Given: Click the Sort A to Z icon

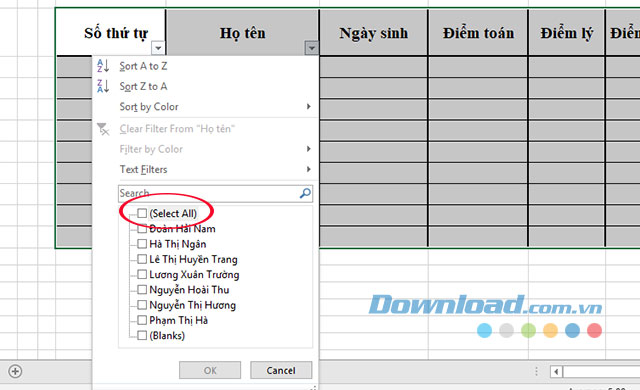Looking at the screenshot, I should [x=103, y=66].
